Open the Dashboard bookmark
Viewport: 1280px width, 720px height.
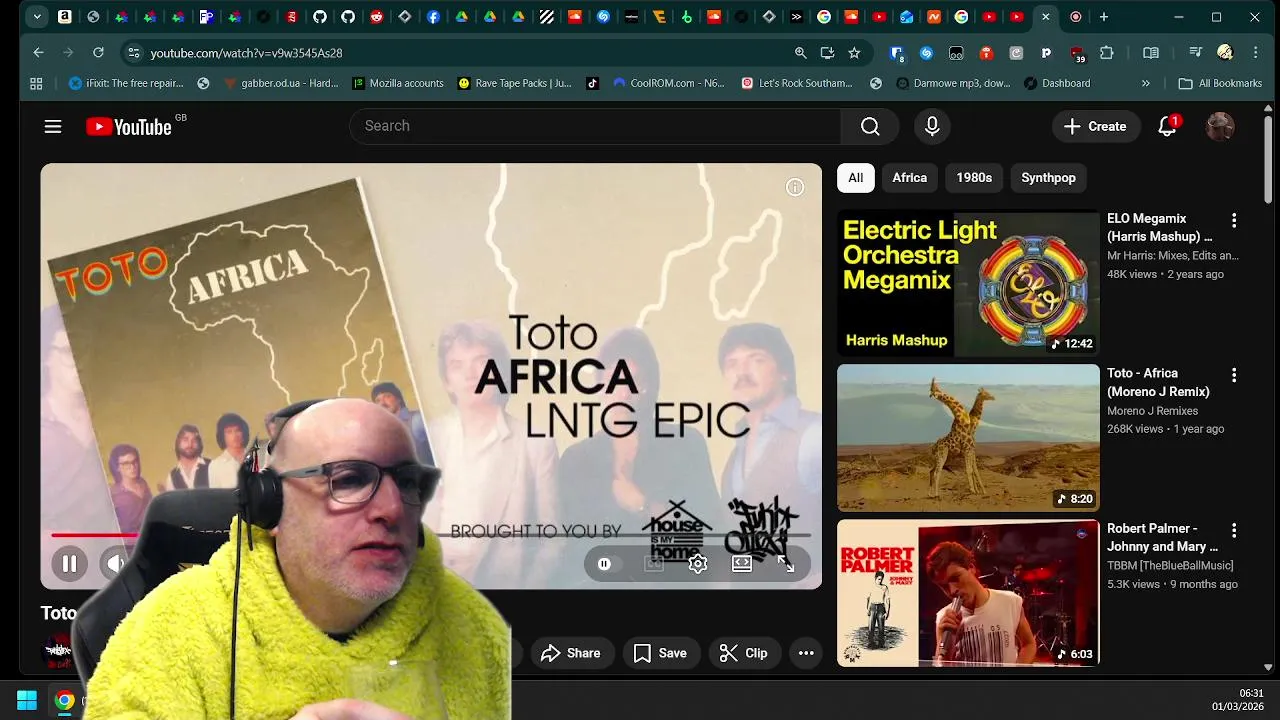pyautogui.click(x=1057, y=83)
